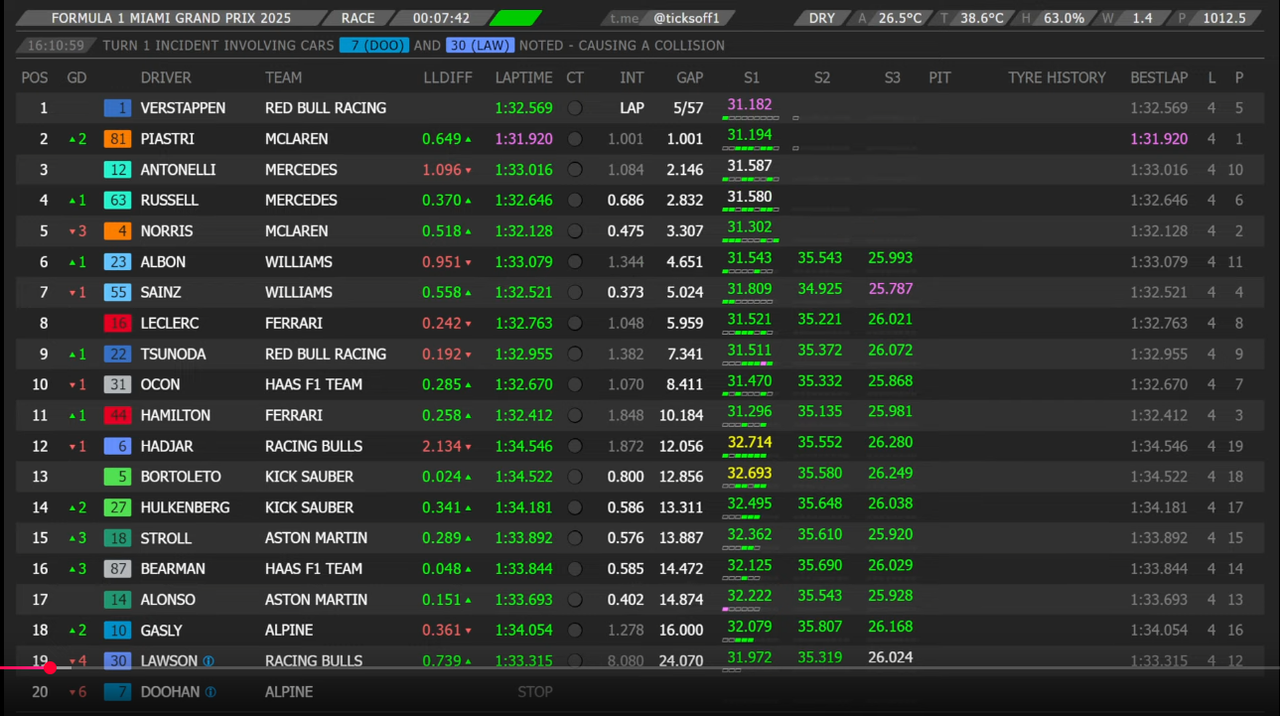
Task: Click the LLDIFF column header
Action: point(448,78)
